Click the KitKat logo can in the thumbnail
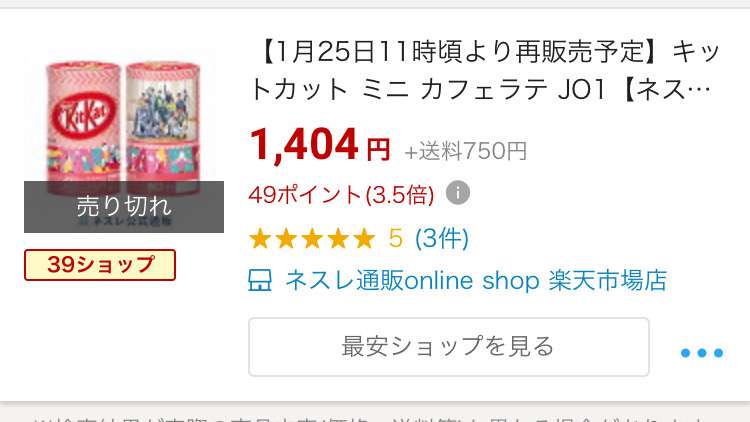750x422 pixels. pos(83,127)
